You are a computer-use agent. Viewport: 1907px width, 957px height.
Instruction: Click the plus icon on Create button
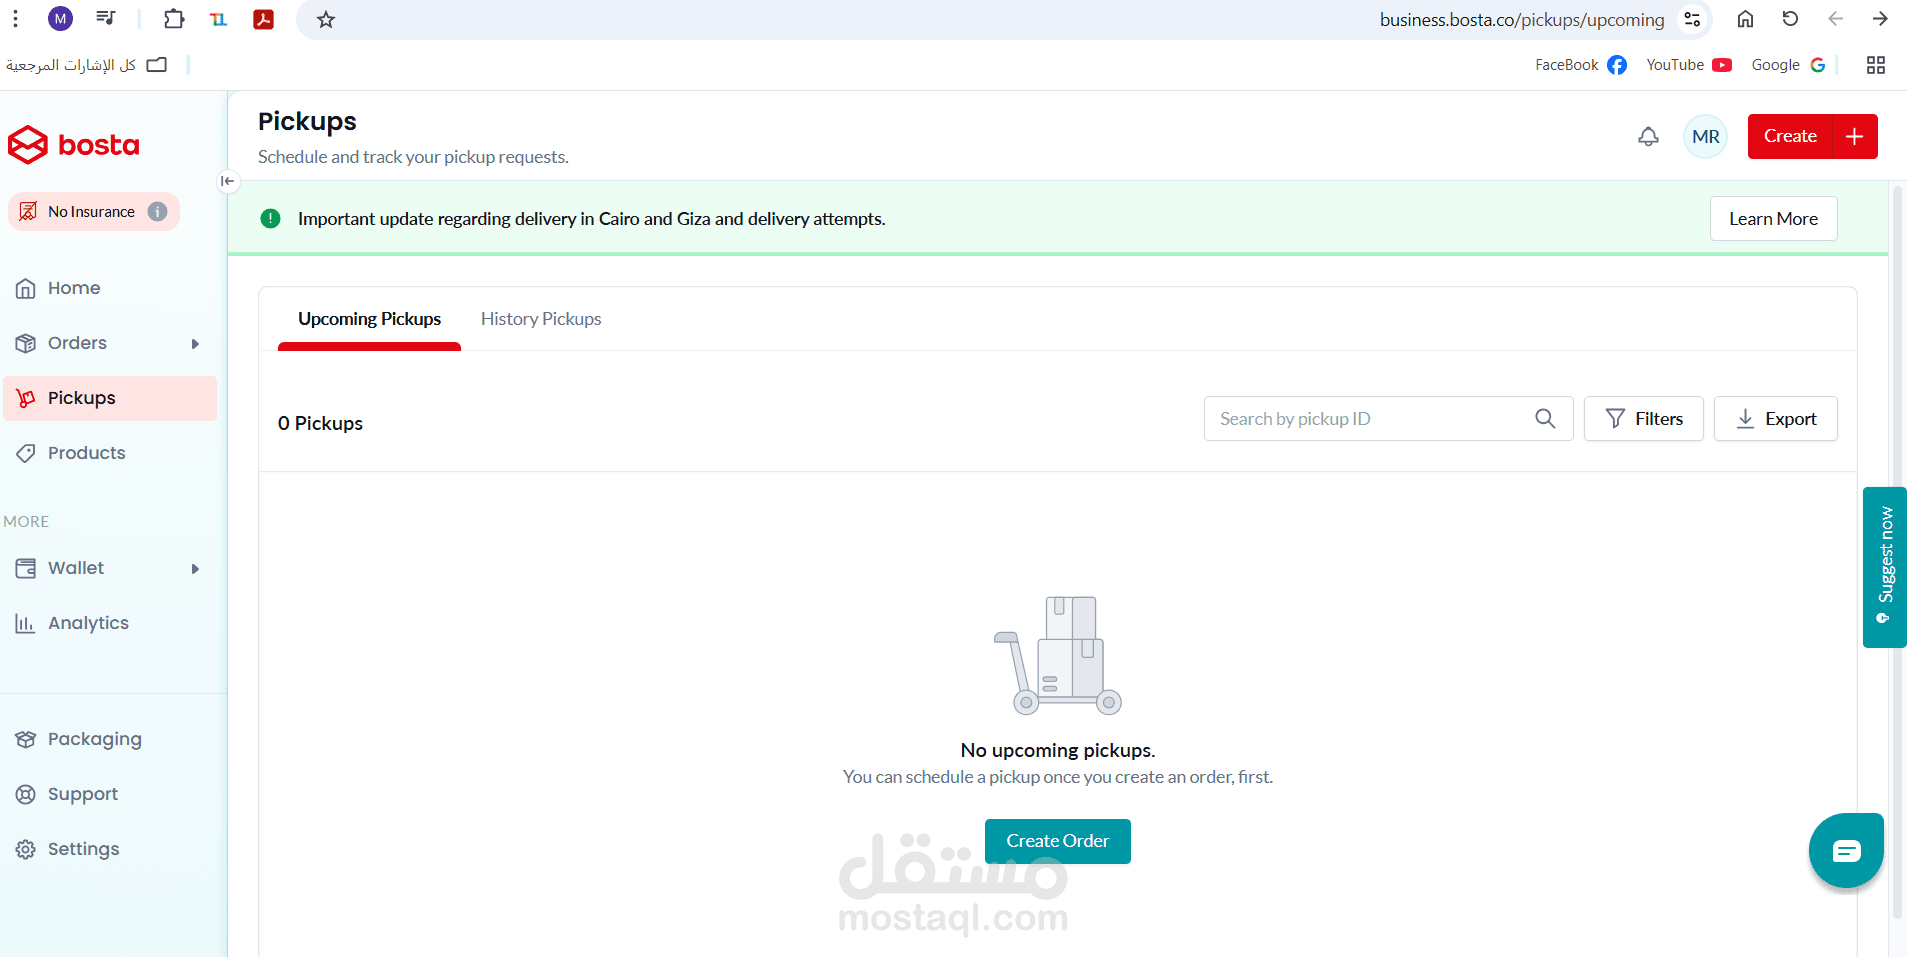pos(1854,137)
